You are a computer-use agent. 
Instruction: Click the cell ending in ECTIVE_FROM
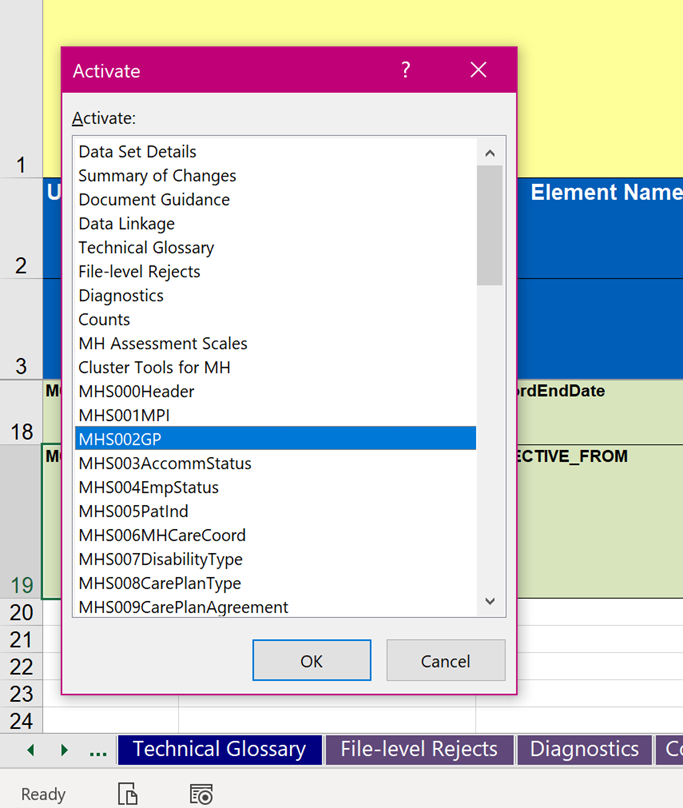pos(600,521)
